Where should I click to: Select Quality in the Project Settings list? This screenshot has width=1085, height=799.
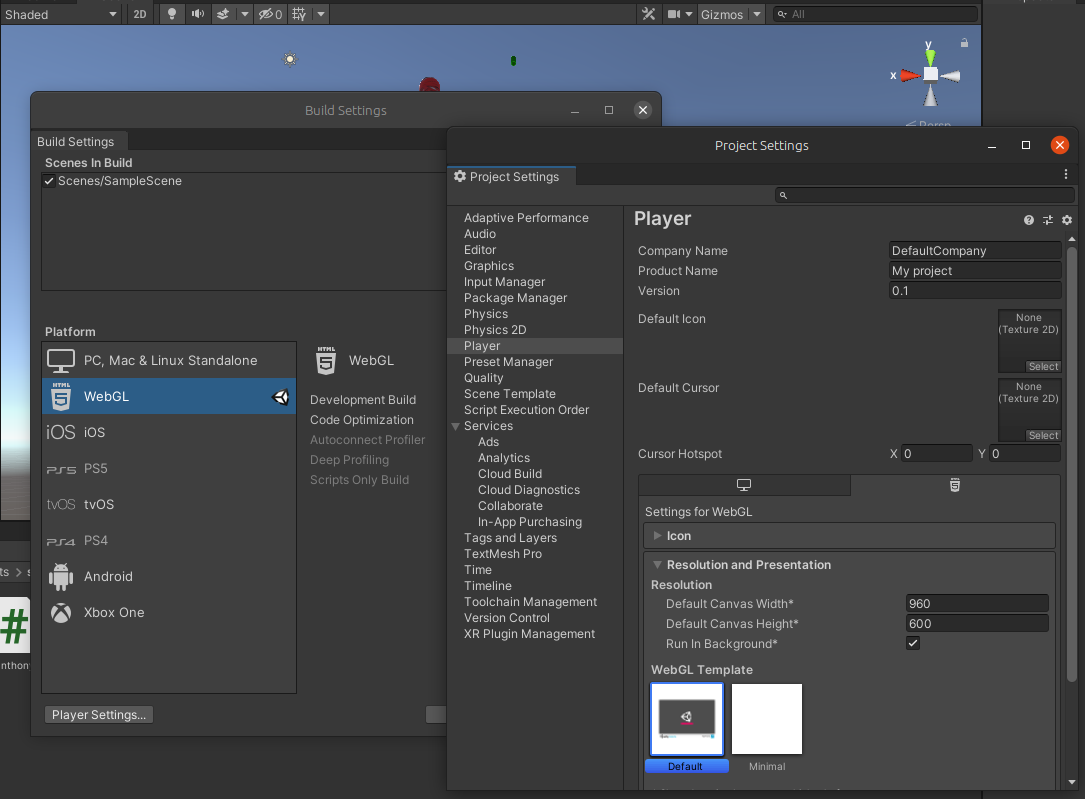click(x=484, y=378)
